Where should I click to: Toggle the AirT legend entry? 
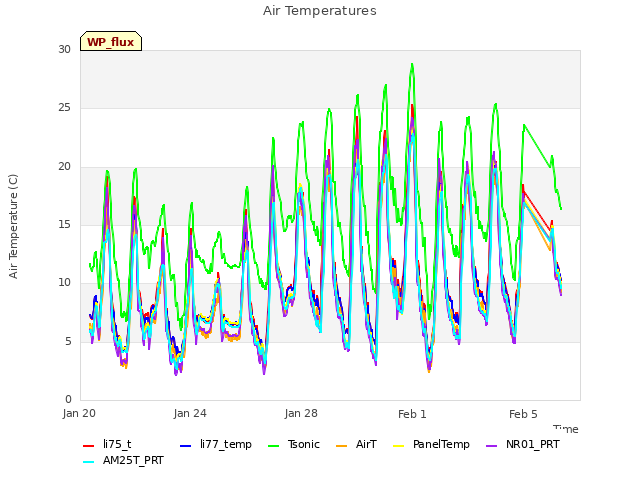pyautogui.click(x=356, y=444)
